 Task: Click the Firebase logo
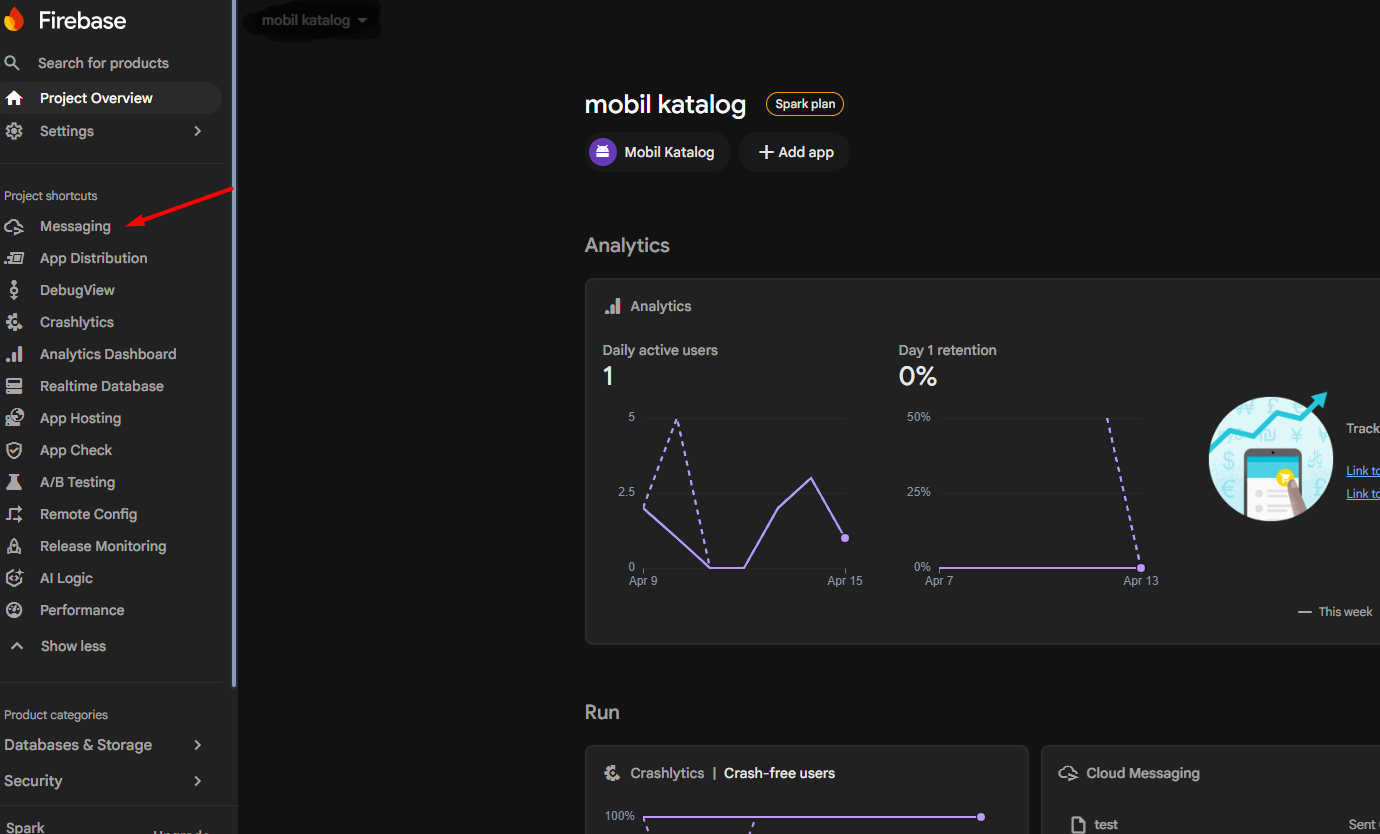14,20
